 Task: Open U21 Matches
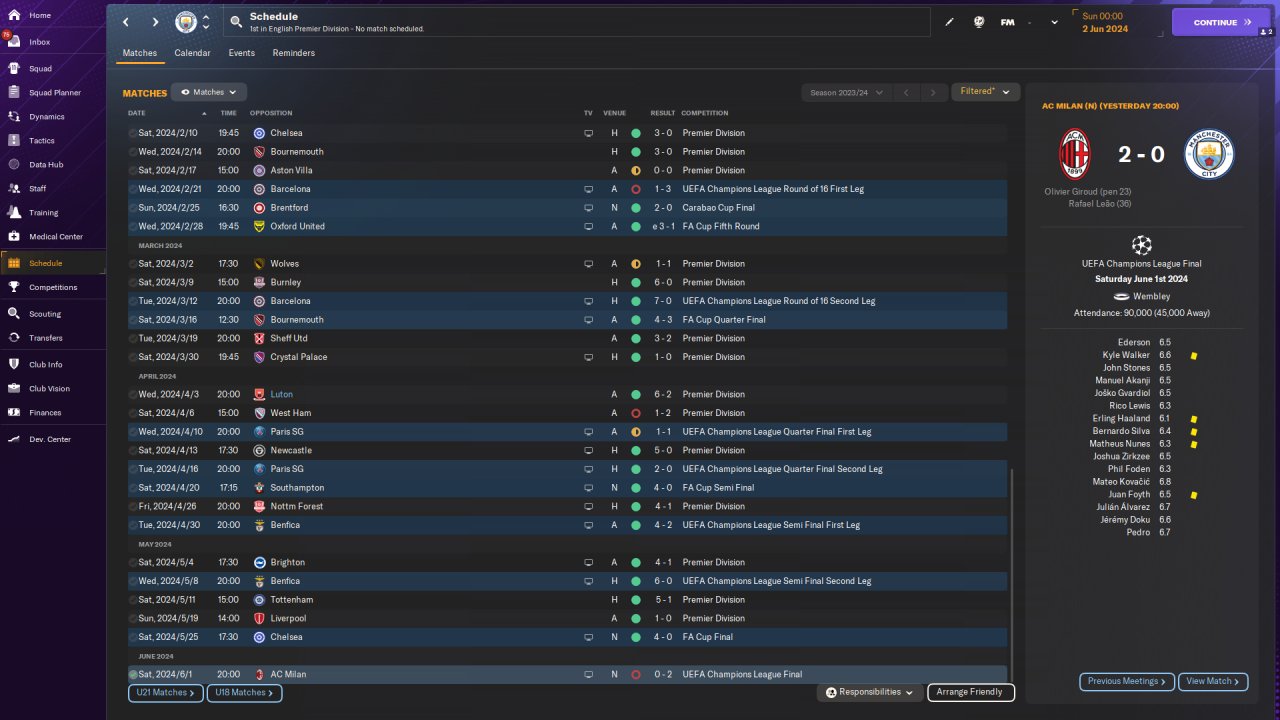click(165, 692)
